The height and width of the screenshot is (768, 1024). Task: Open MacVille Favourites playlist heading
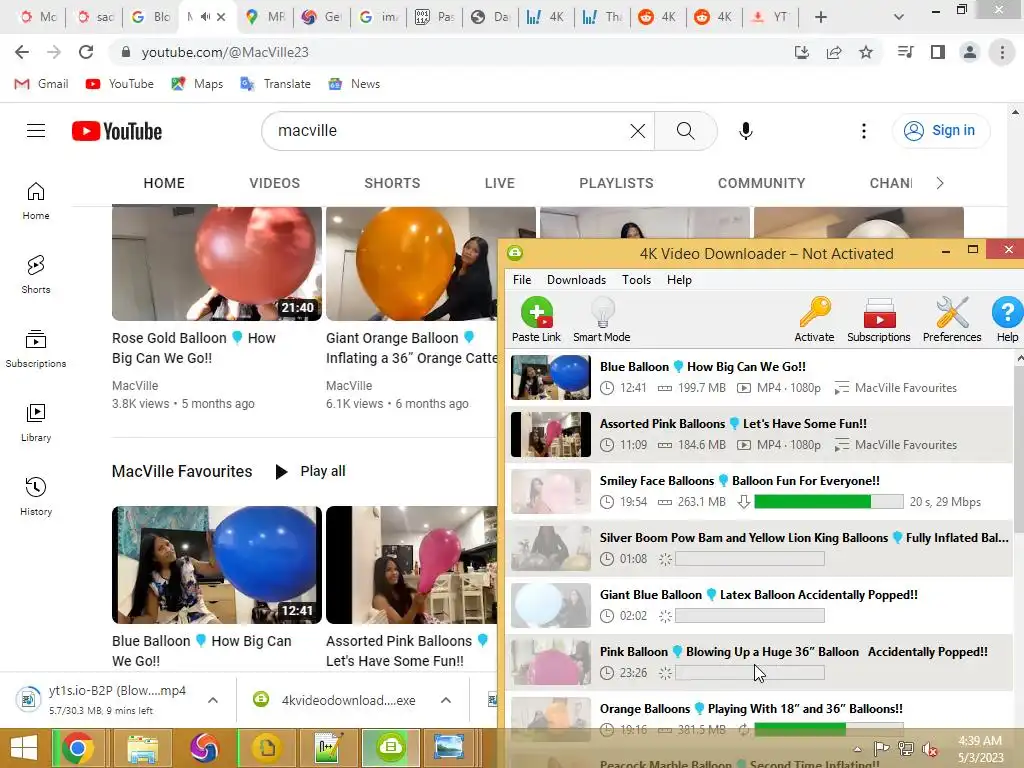tap(182, 472)
